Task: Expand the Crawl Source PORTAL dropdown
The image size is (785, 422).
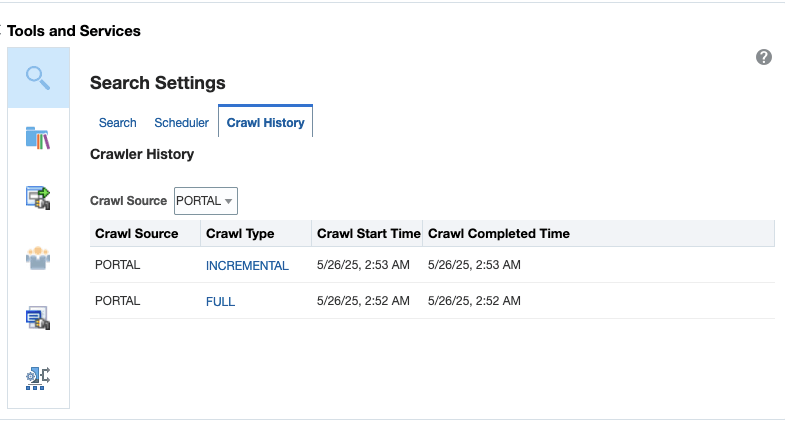Action: (x=206, y=201)
